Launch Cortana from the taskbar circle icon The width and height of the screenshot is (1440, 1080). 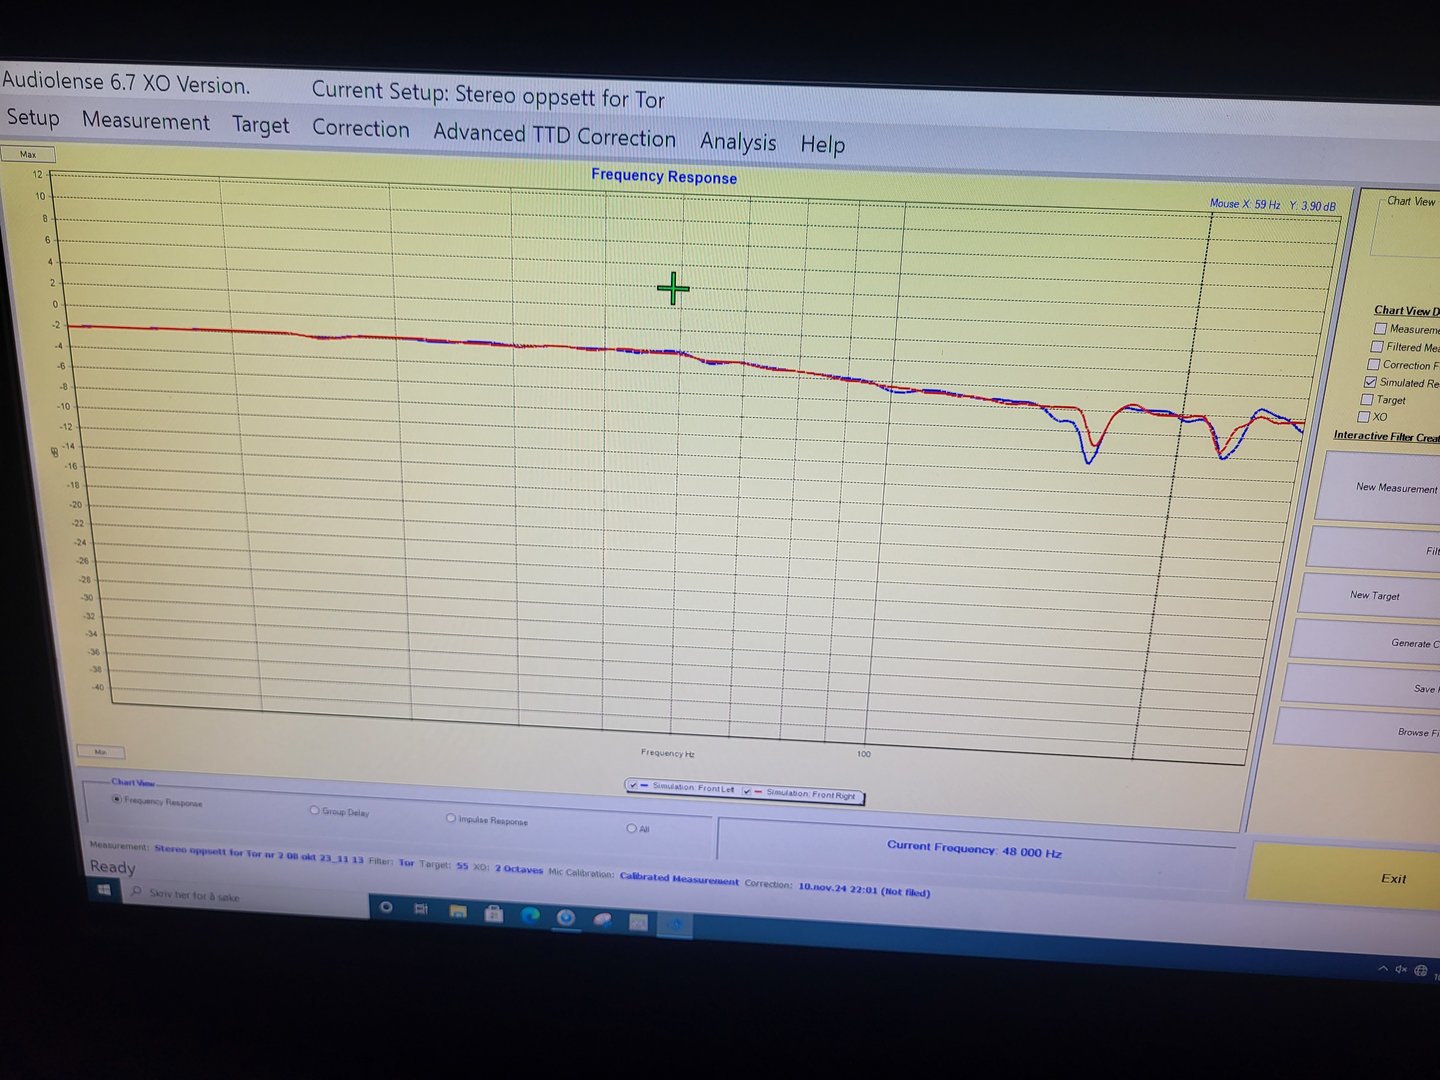[386, 907]
